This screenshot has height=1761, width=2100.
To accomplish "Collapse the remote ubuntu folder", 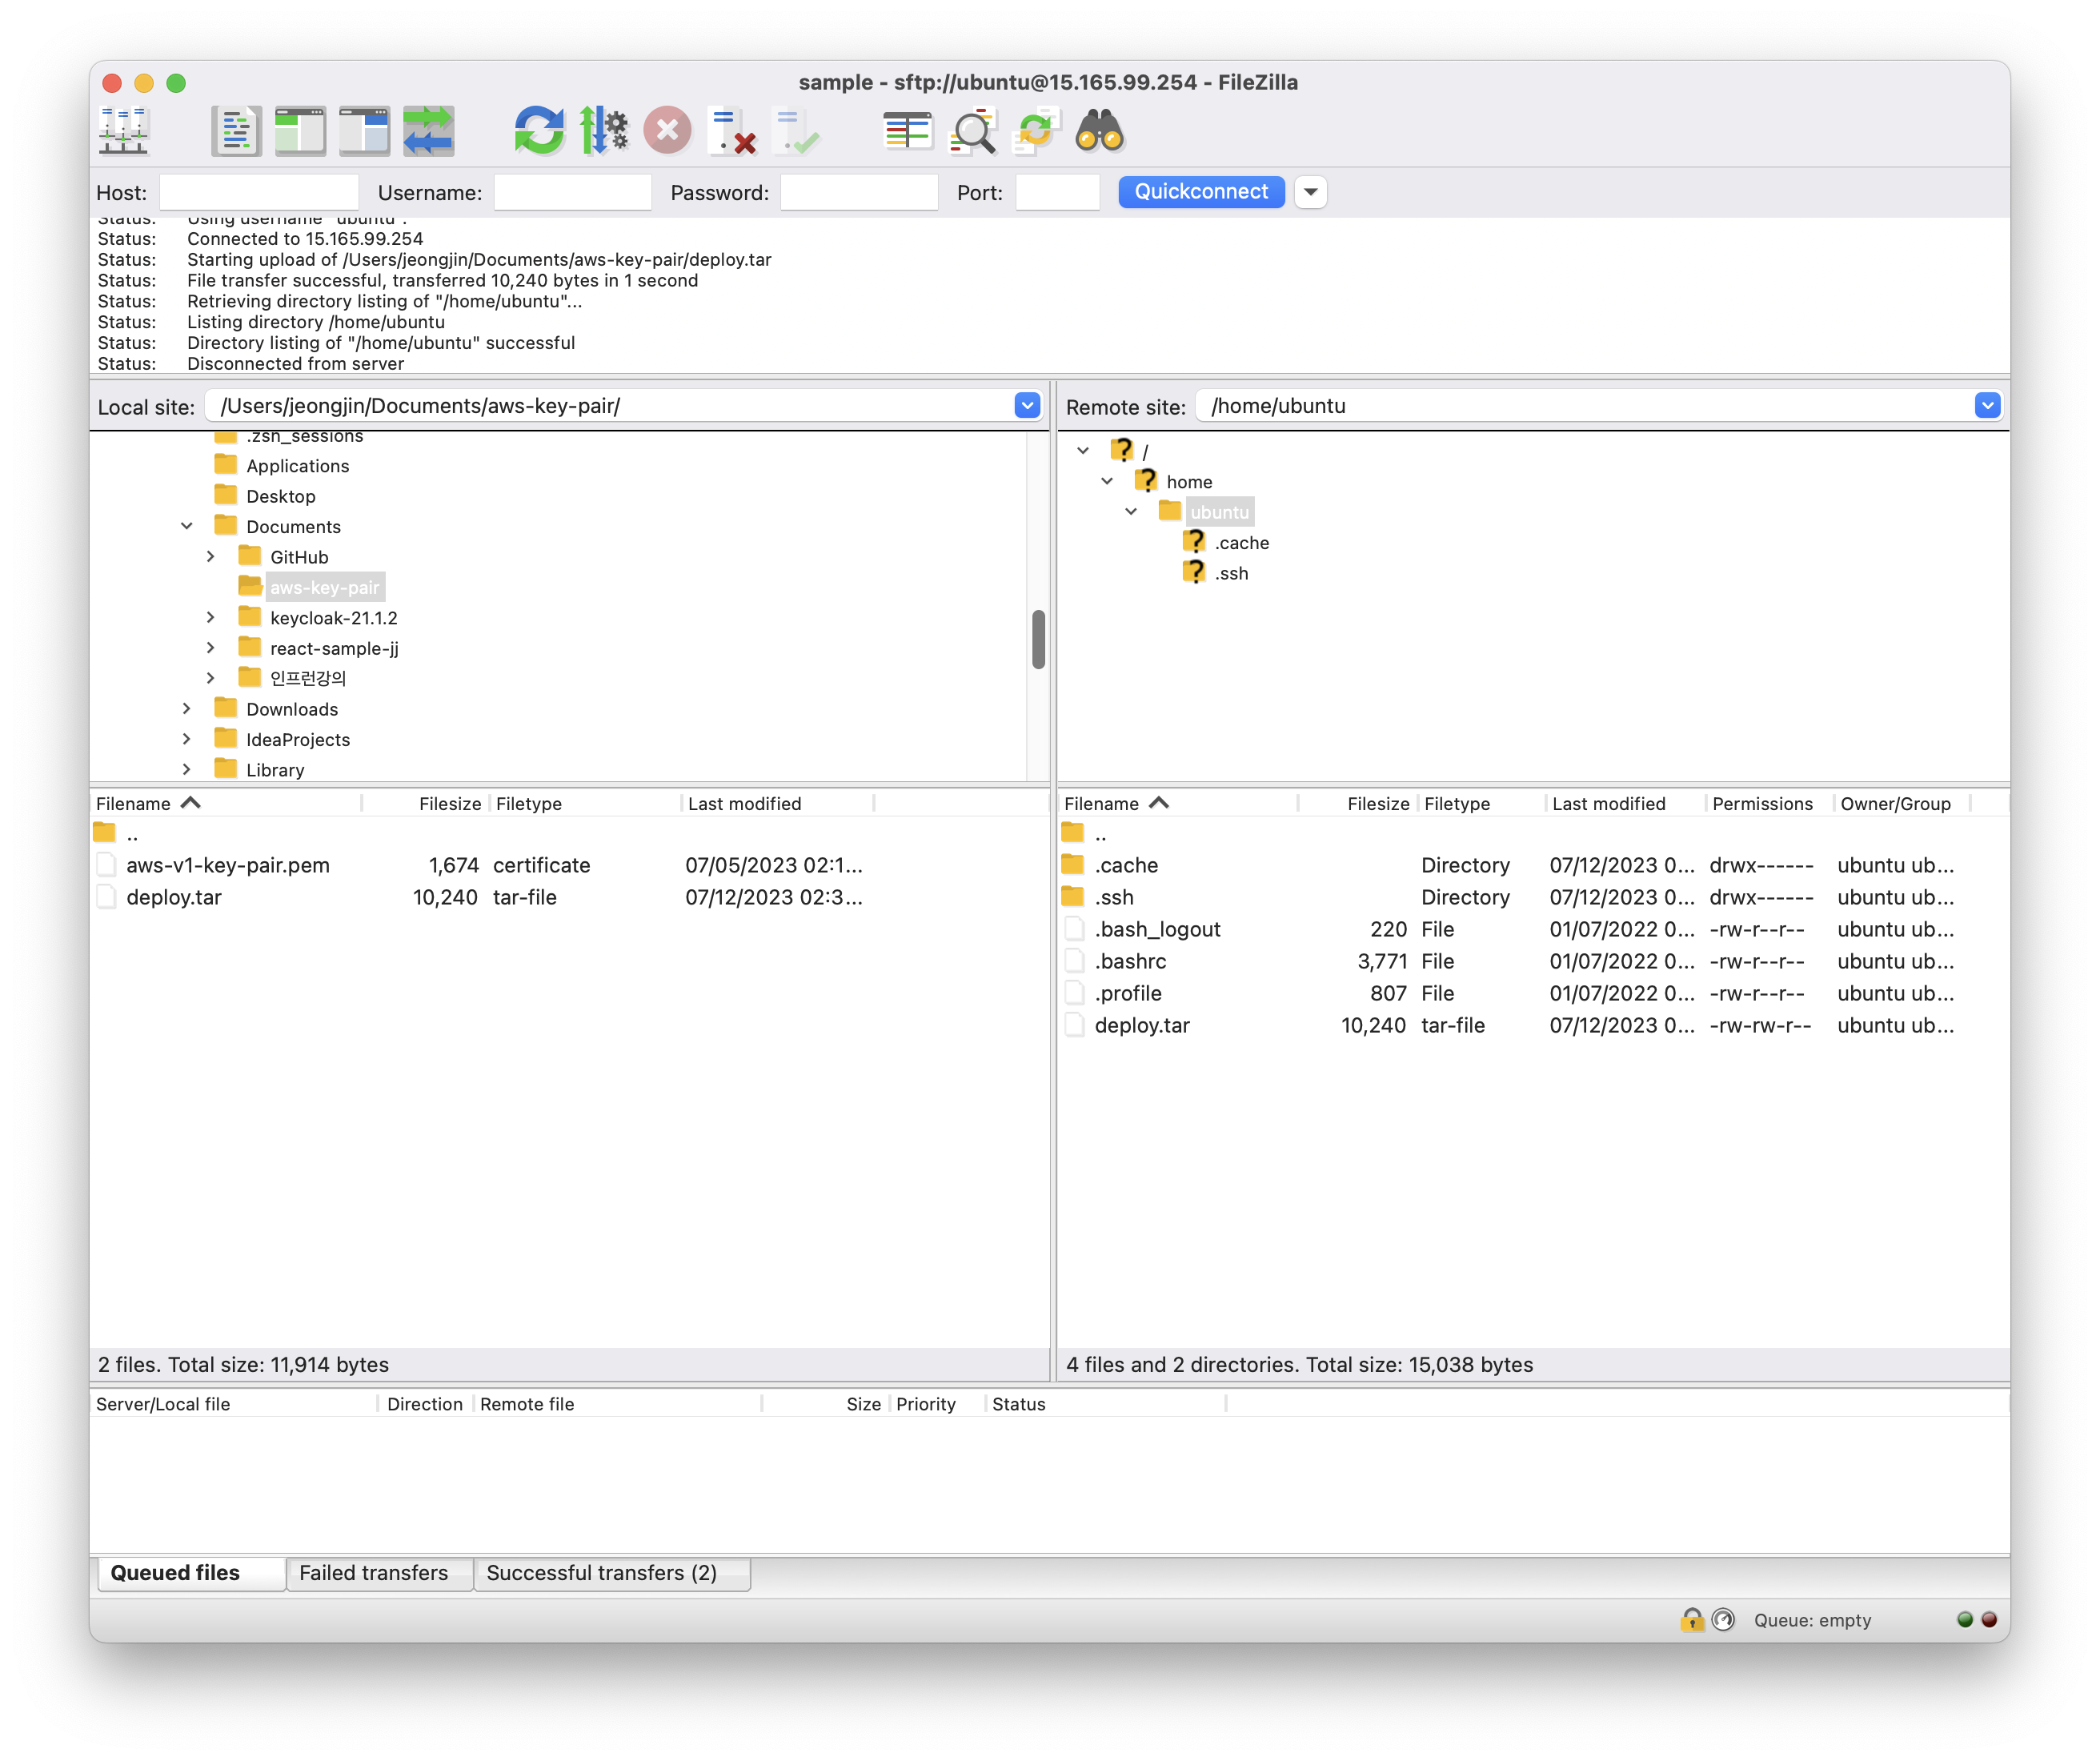I will [x=1131, y=511].
